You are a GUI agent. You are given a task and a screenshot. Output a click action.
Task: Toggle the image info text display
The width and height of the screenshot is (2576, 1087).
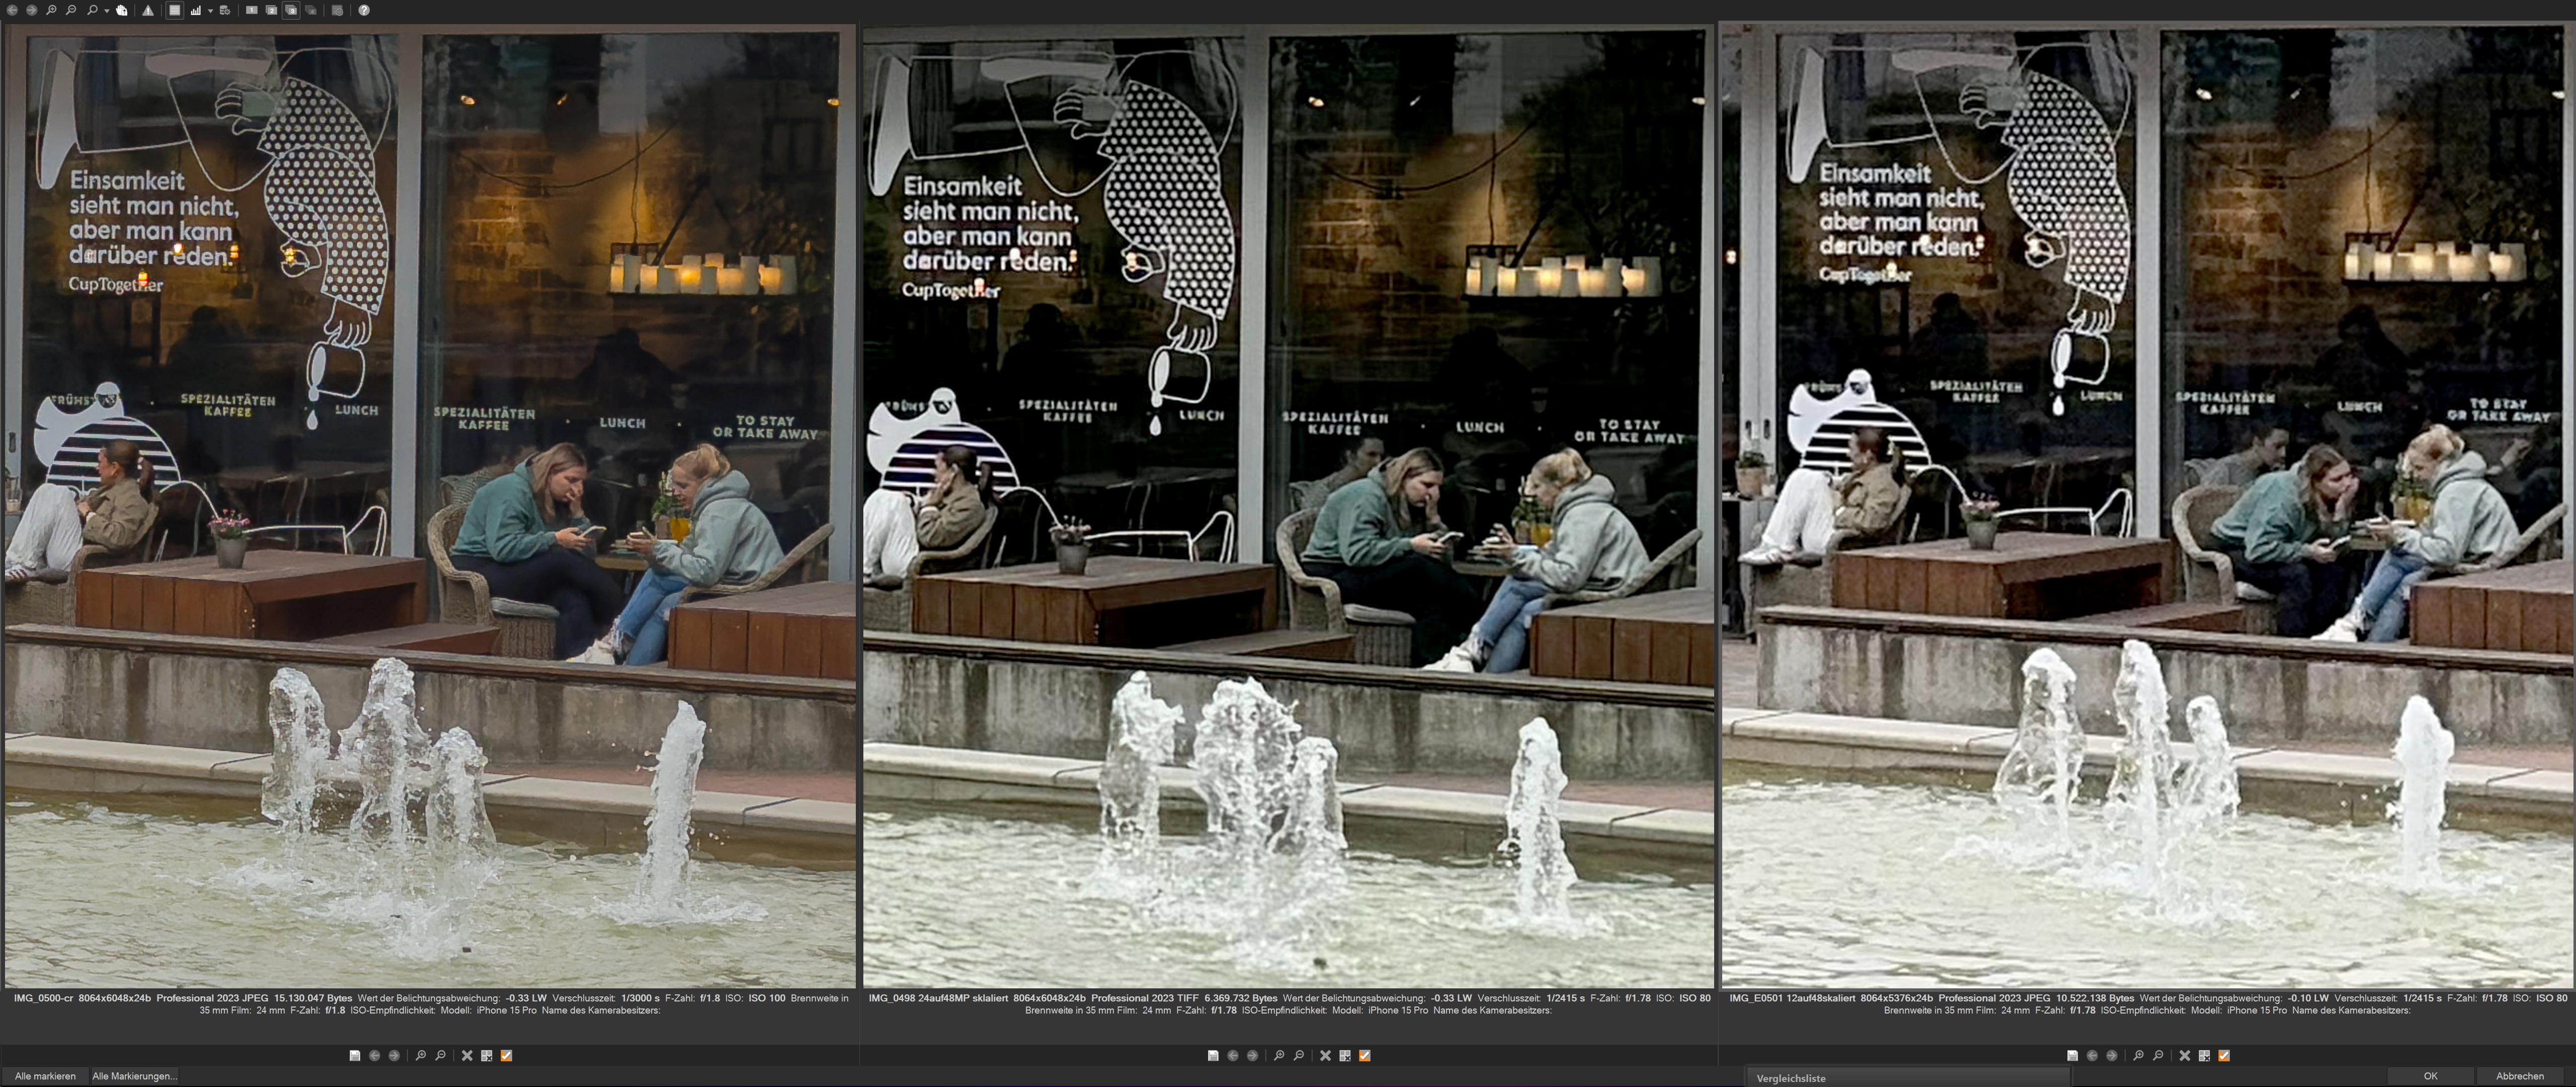(x=175, y=10)
